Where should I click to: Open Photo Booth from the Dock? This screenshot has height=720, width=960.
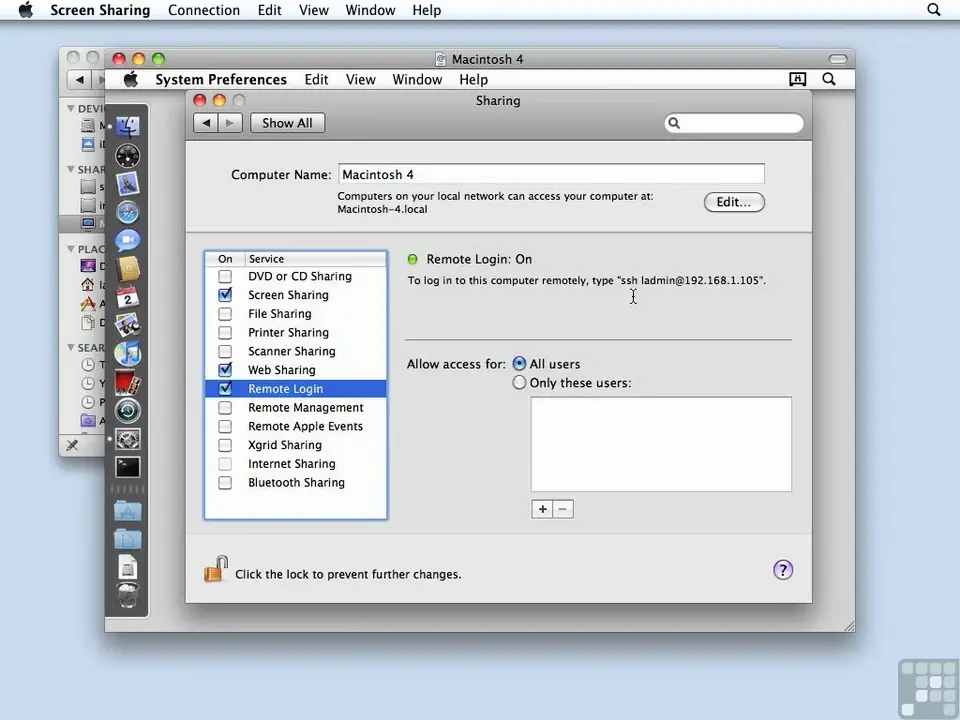pos(128,383)
